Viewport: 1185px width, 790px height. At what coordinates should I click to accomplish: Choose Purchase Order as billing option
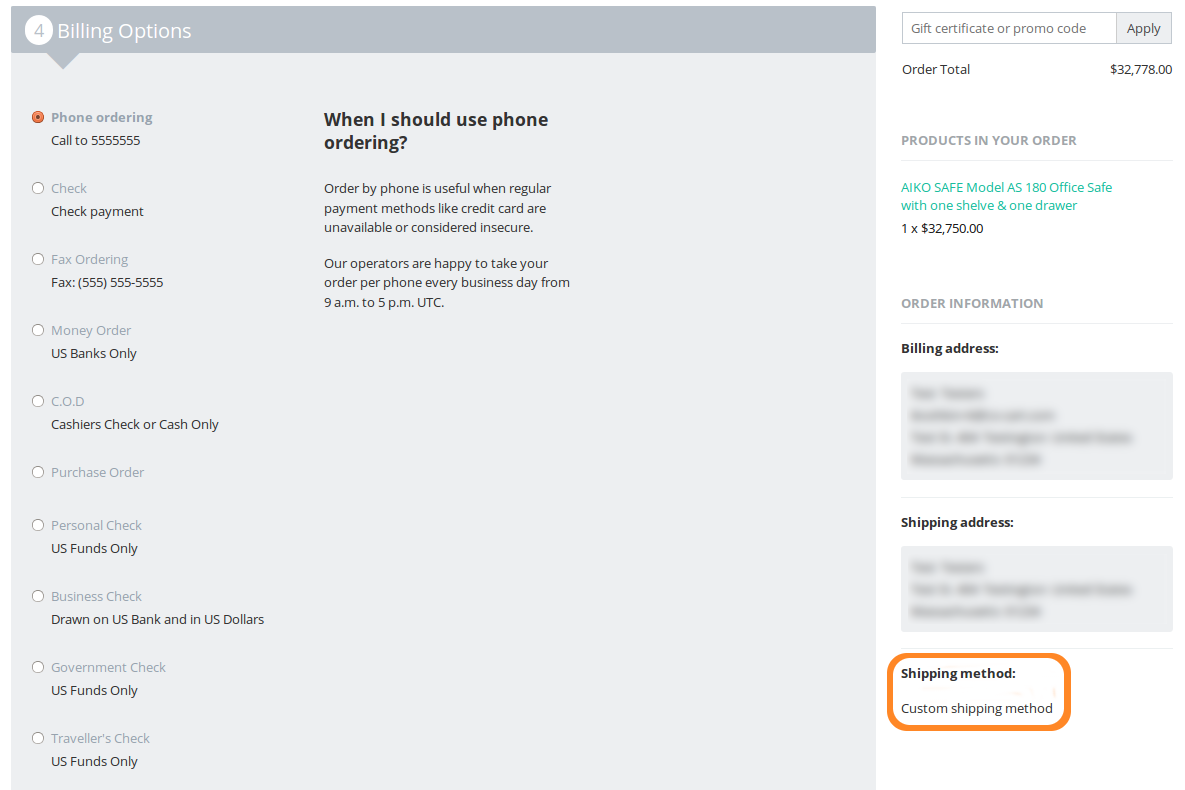point(38,472)
